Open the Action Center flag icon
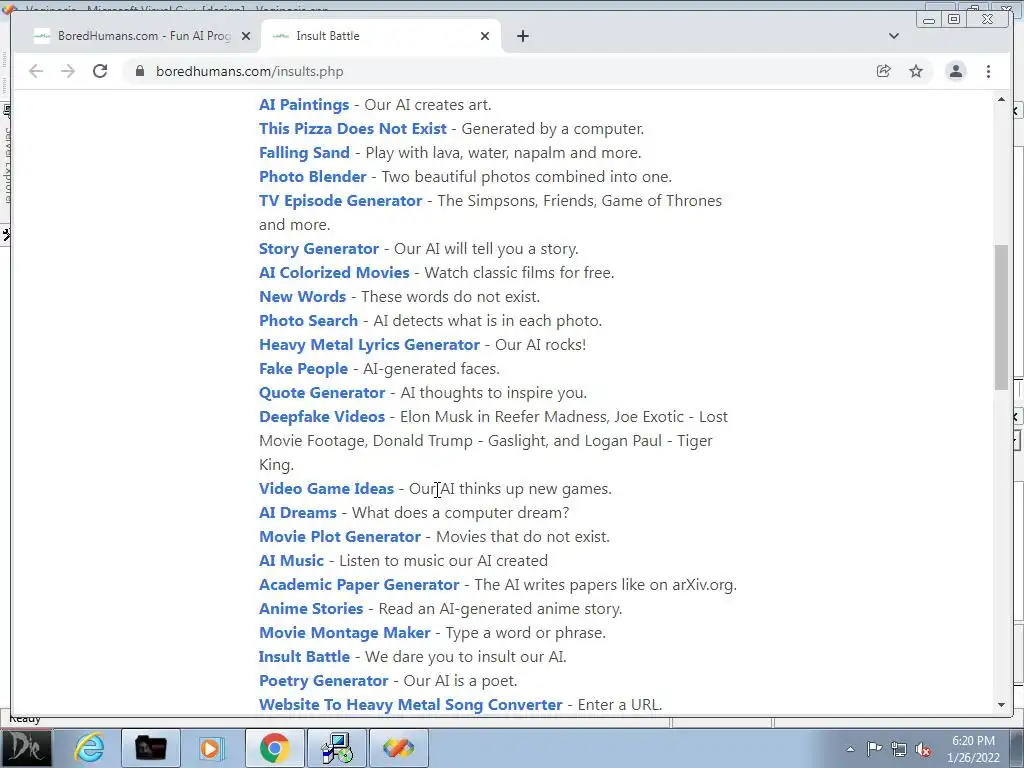The height and width of the screenshot is (768, 1024). point(874,748)
